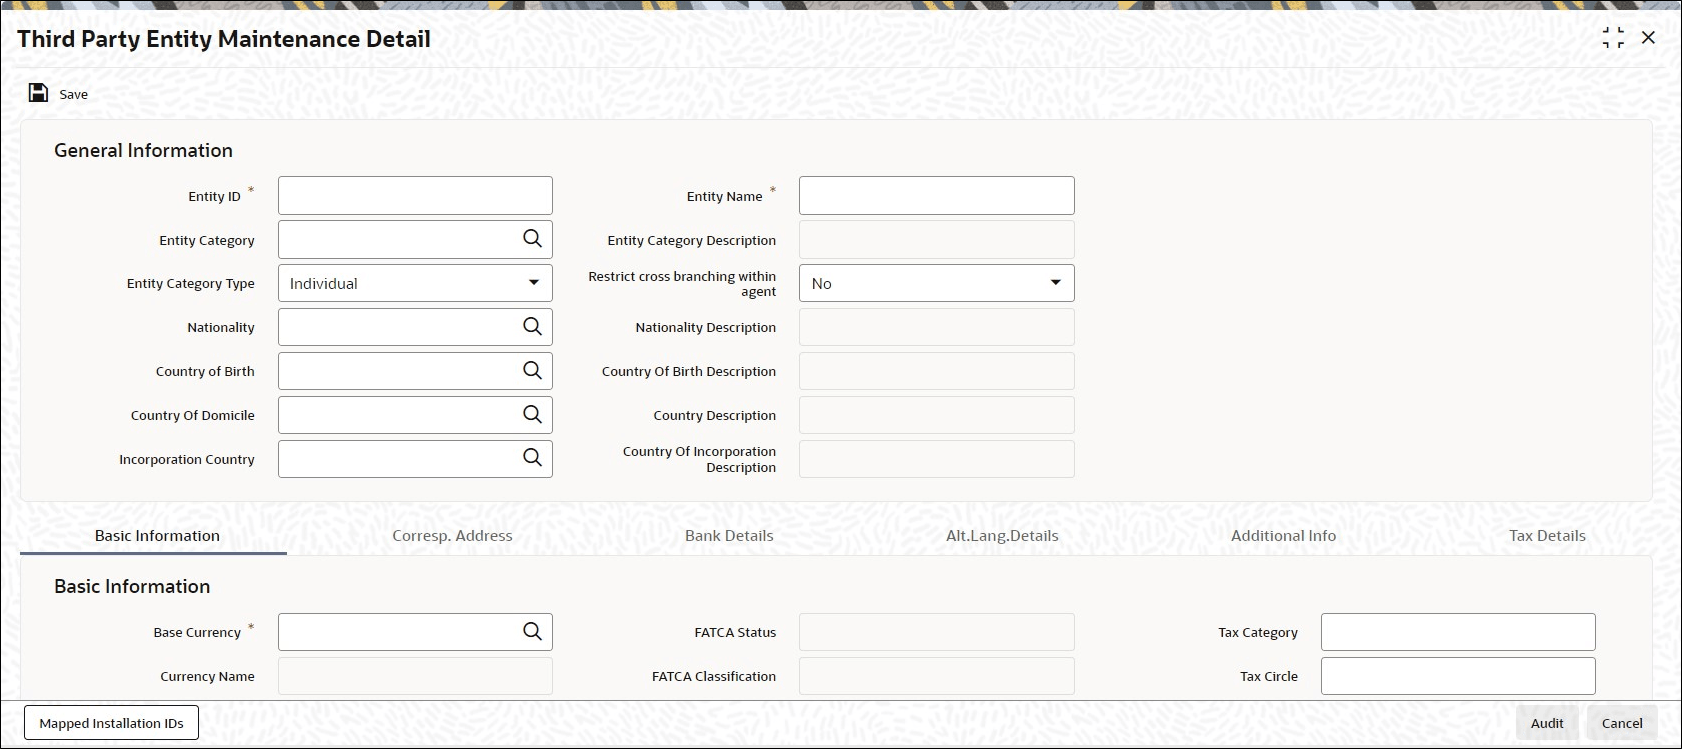
Task: Open the Country of Birth lookup icon
Action: (532, 371)
